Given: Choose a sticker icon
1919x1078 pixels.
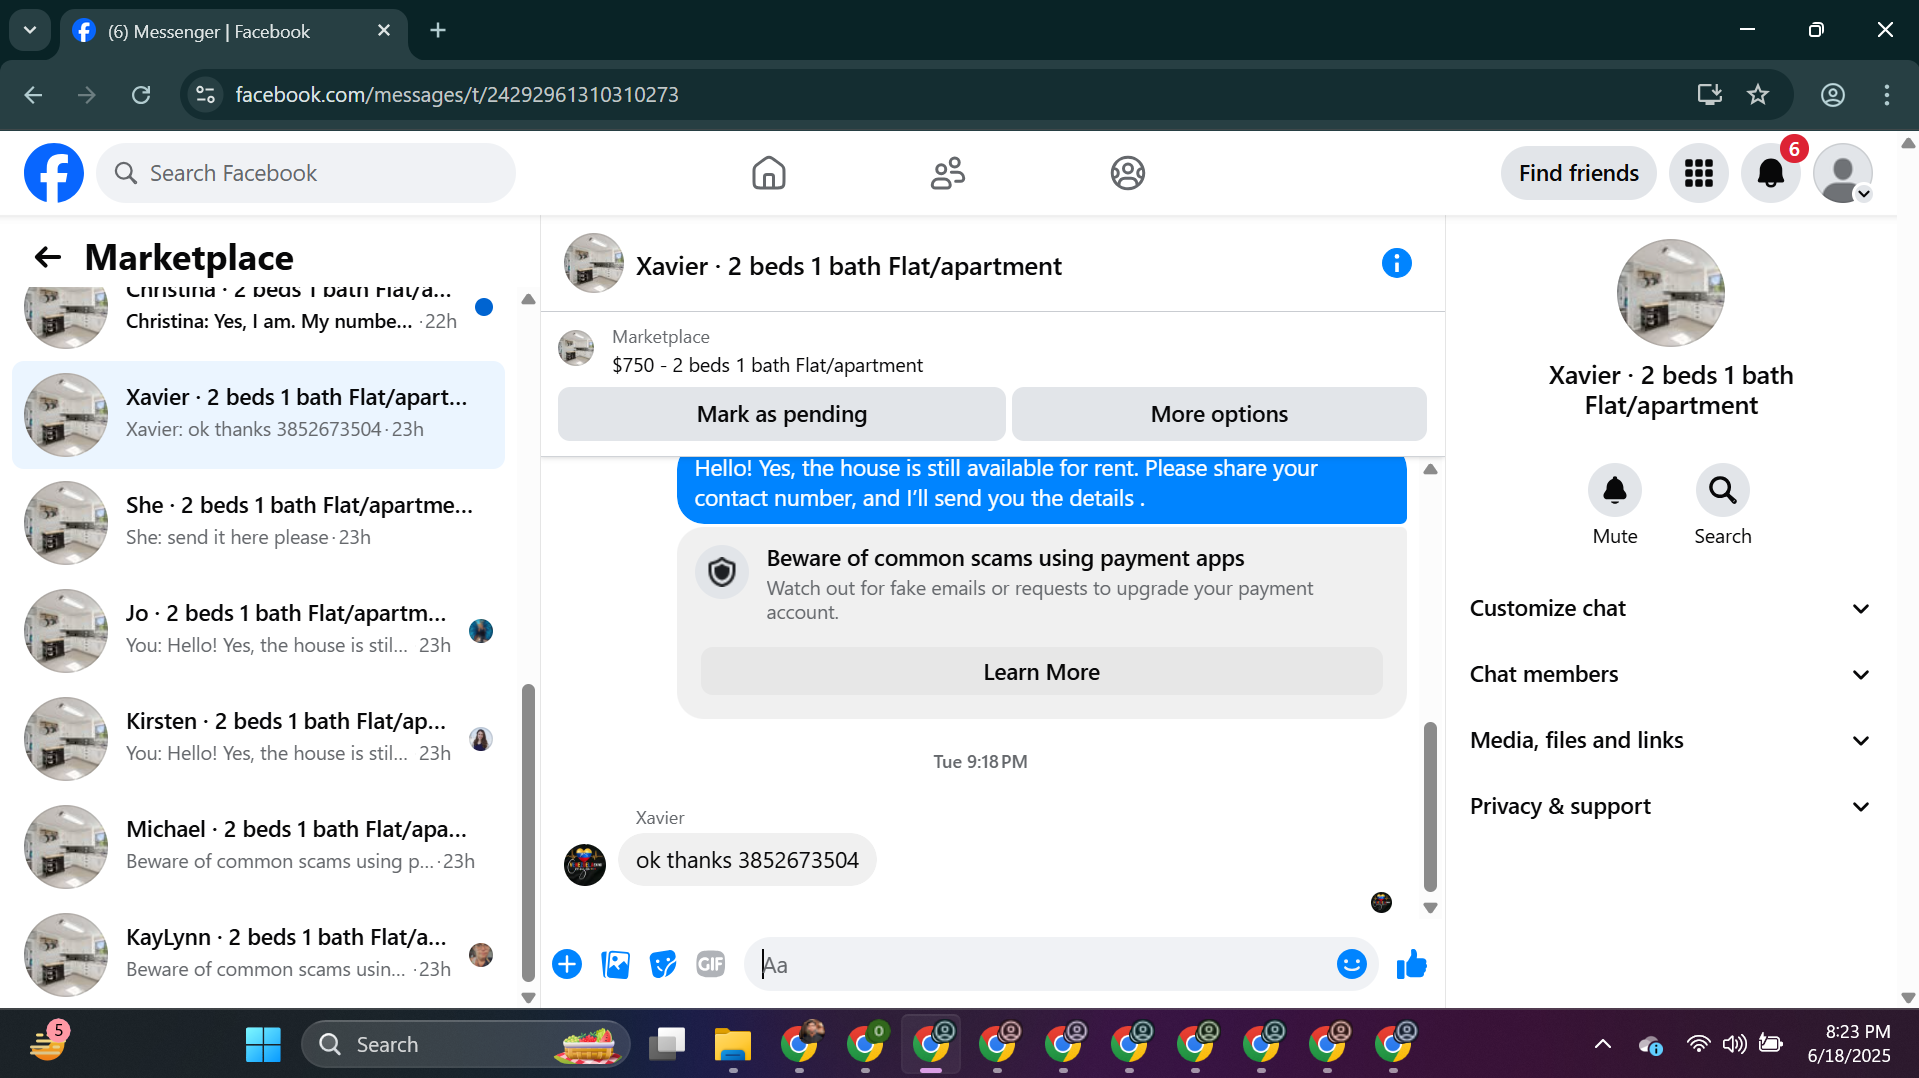Looking at the screenshot, I should coord(663,964).
